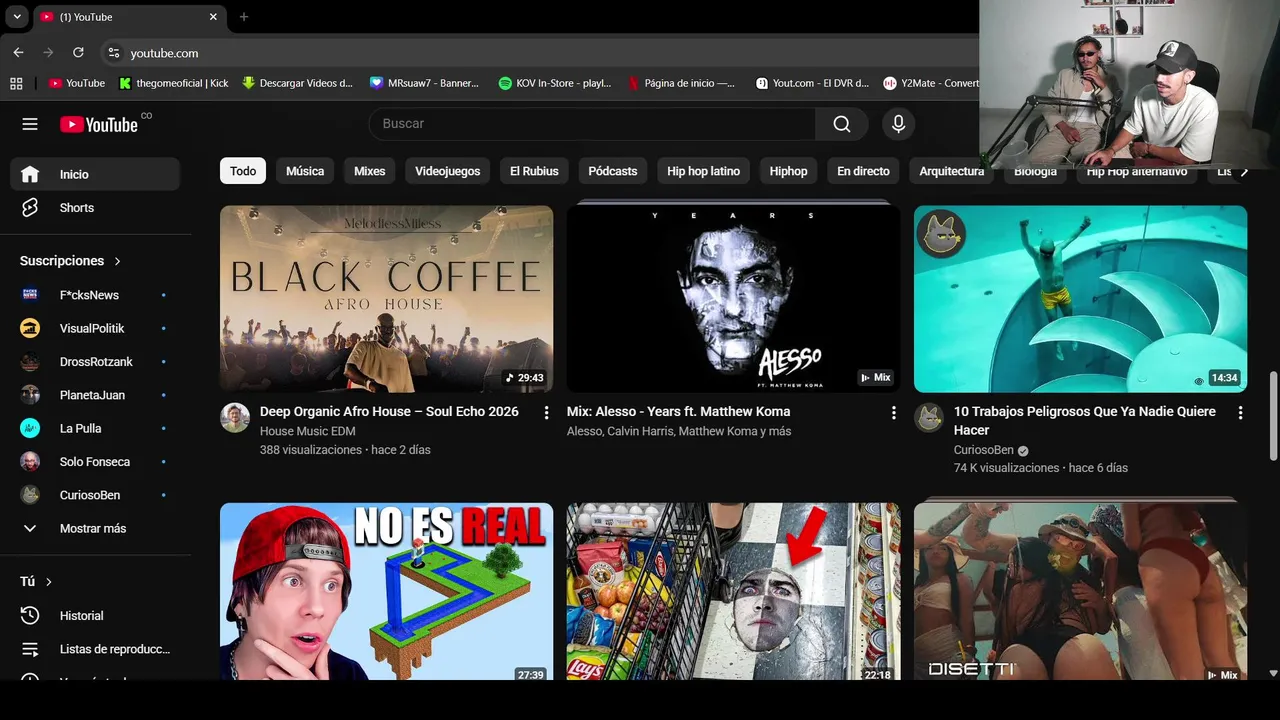Select the Mixes filter chip
Screen dimensions: 1280x720
coord(370,171)
